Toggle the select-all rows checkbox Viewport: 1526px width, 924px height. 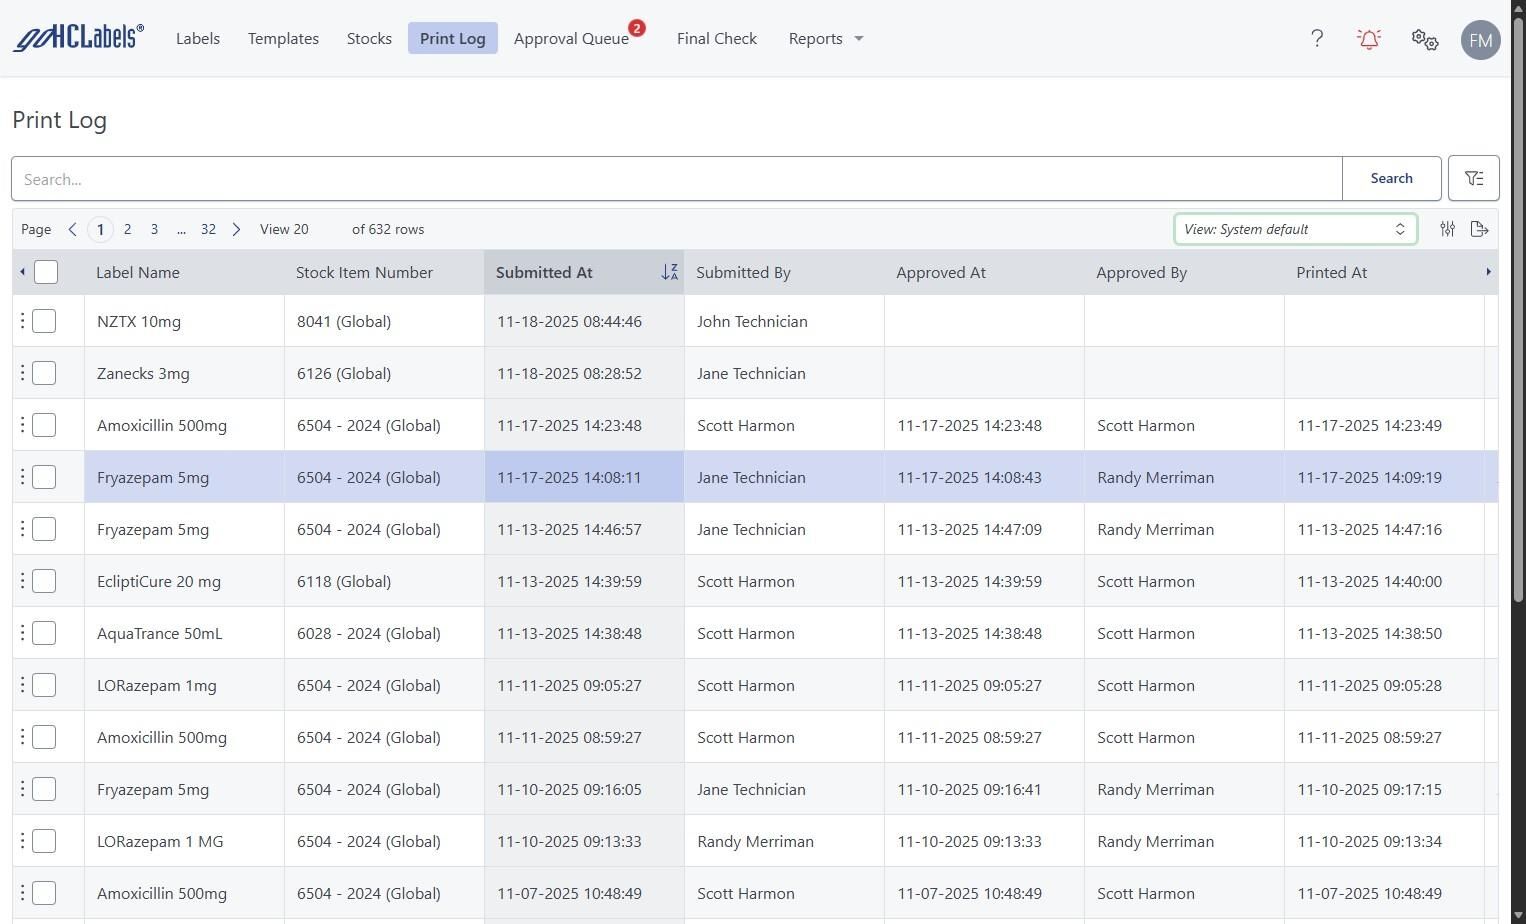point(46,272)
